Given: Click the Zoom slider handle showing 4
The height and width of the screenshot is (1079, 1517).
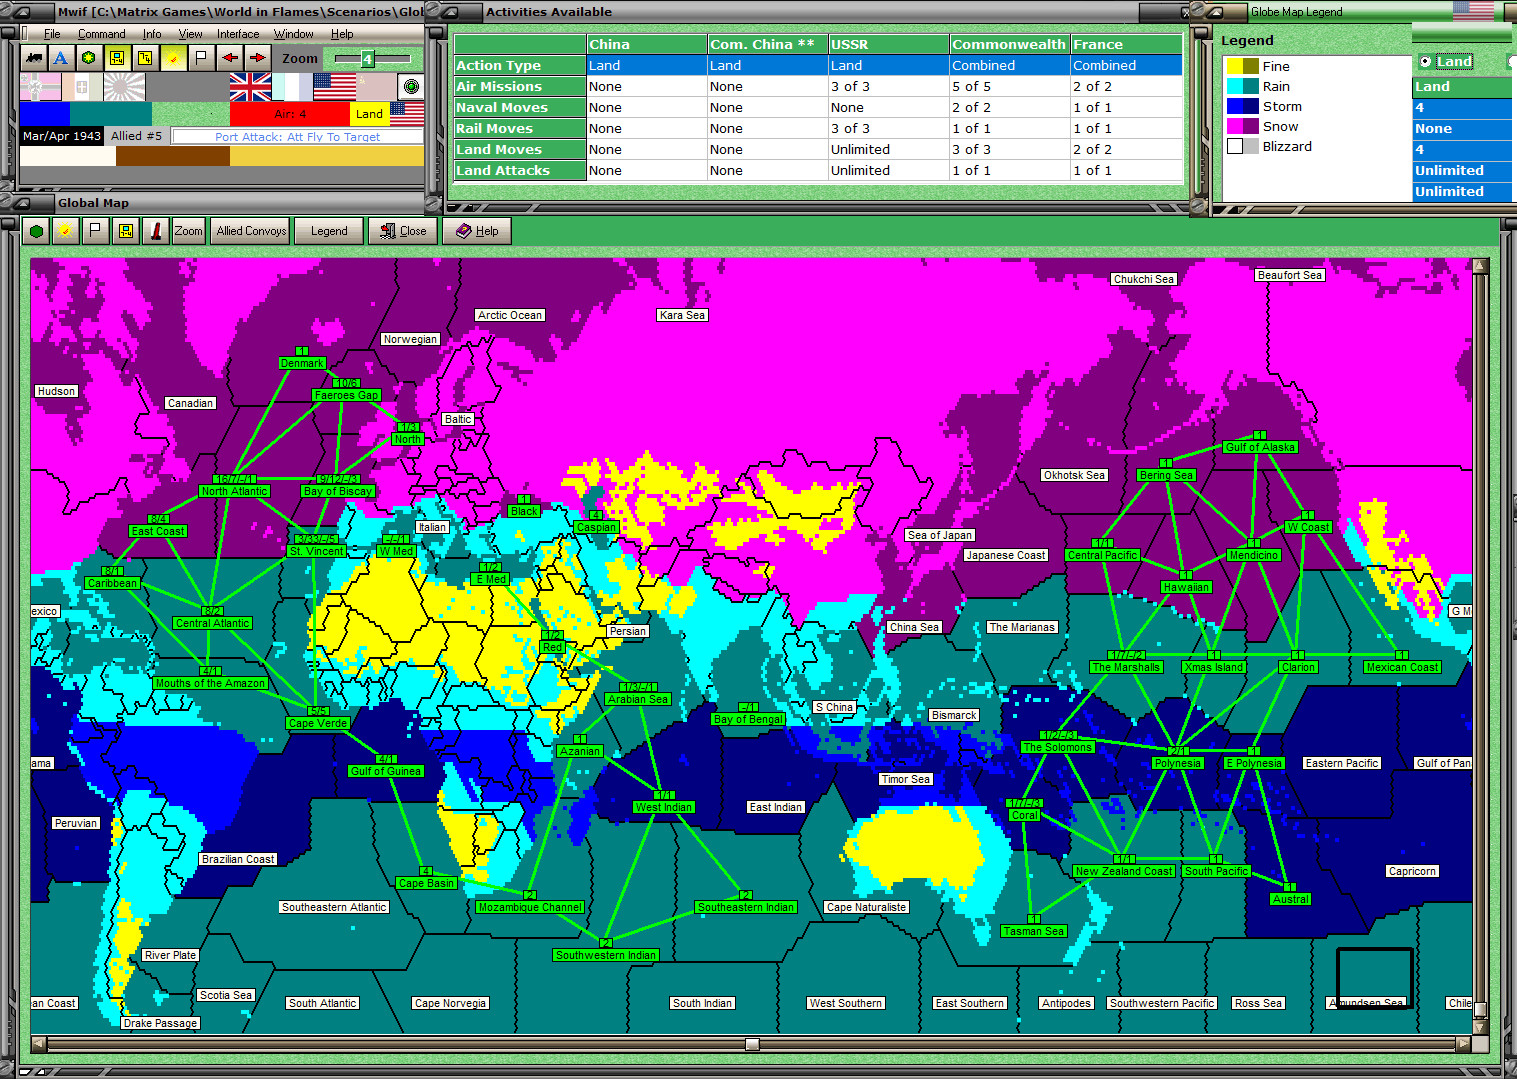Looking at the screenshot, I should pyautogui.click(x=367, y=59).
